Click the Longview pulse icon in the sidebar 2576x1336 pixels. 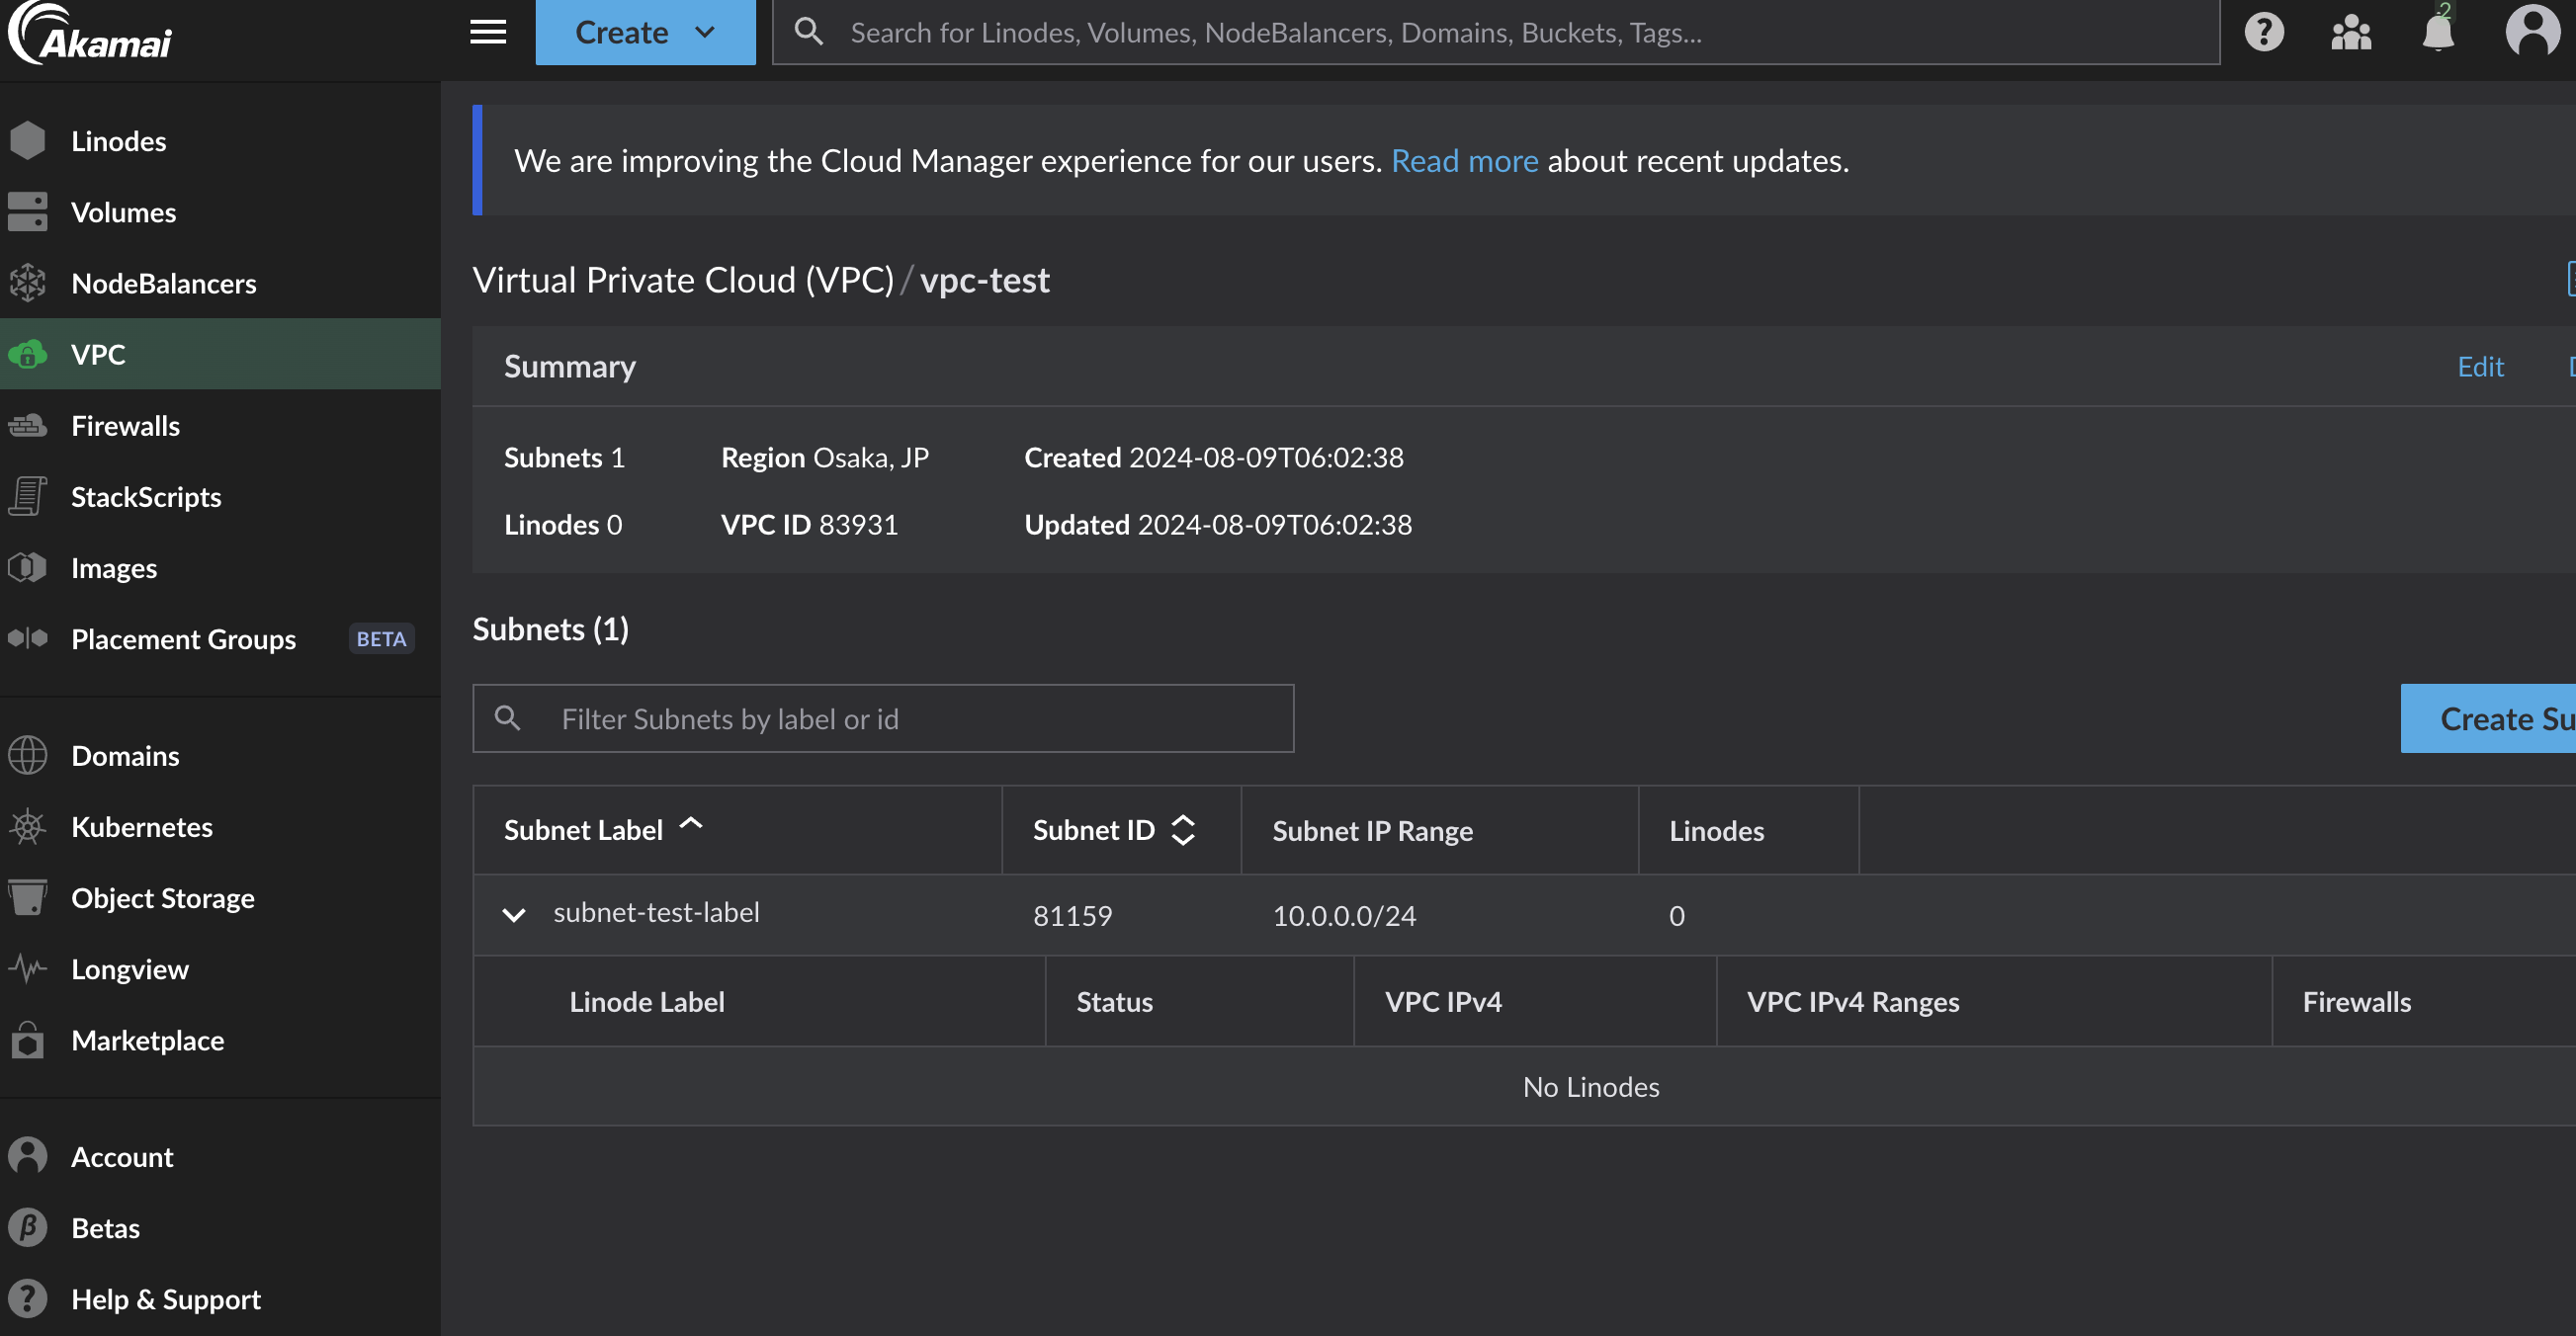(28, 968)
